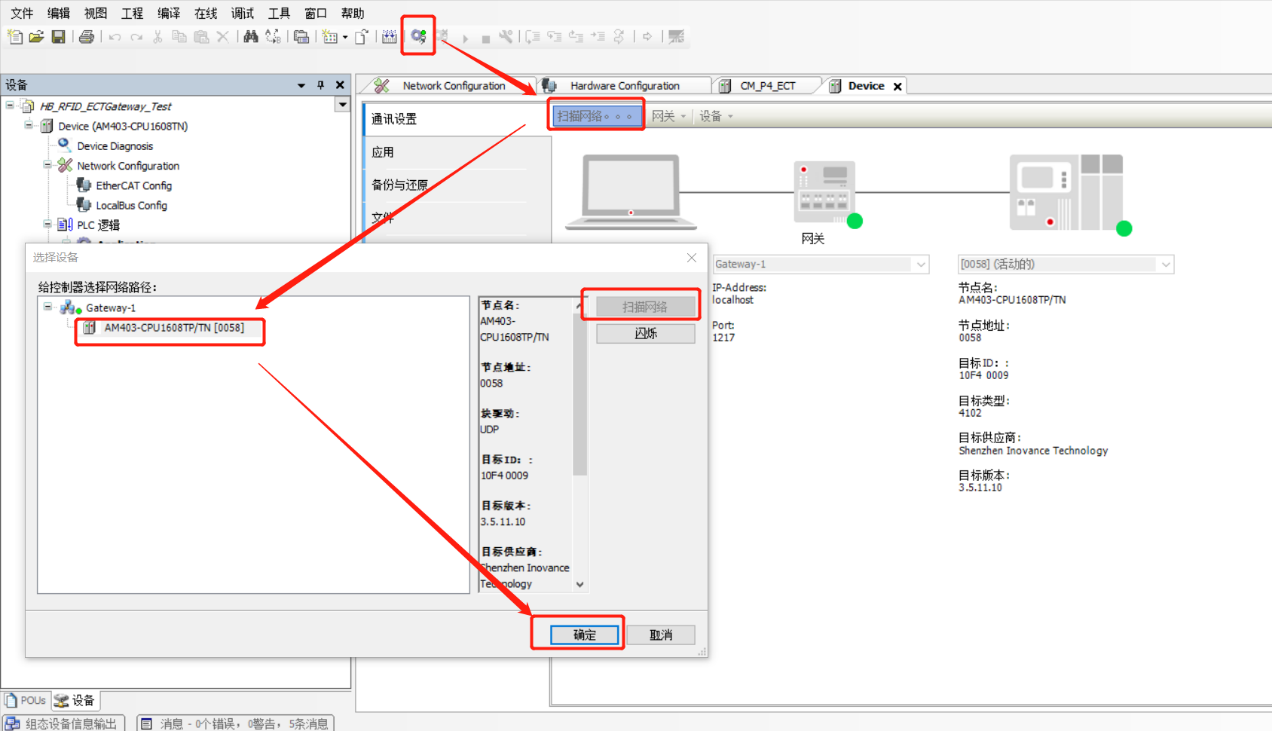Click the device info vertical scrollbar
The image size is (1272, 731).
click(580, 443)
